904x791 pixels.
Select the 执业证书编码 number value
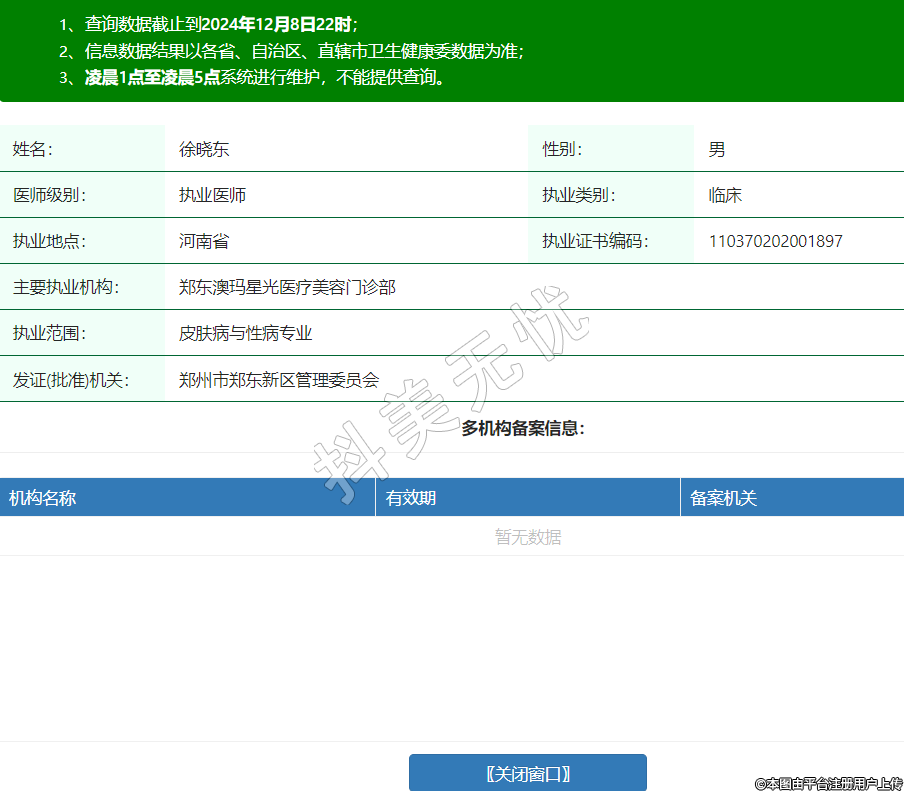tap(775, 241)
